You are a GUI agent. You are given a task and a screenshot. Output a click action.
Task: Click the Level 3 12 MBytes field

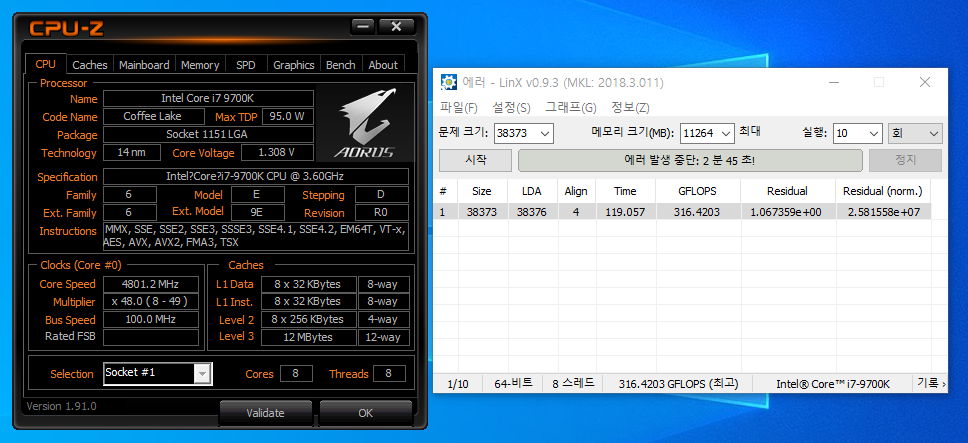tap(309, 337)
